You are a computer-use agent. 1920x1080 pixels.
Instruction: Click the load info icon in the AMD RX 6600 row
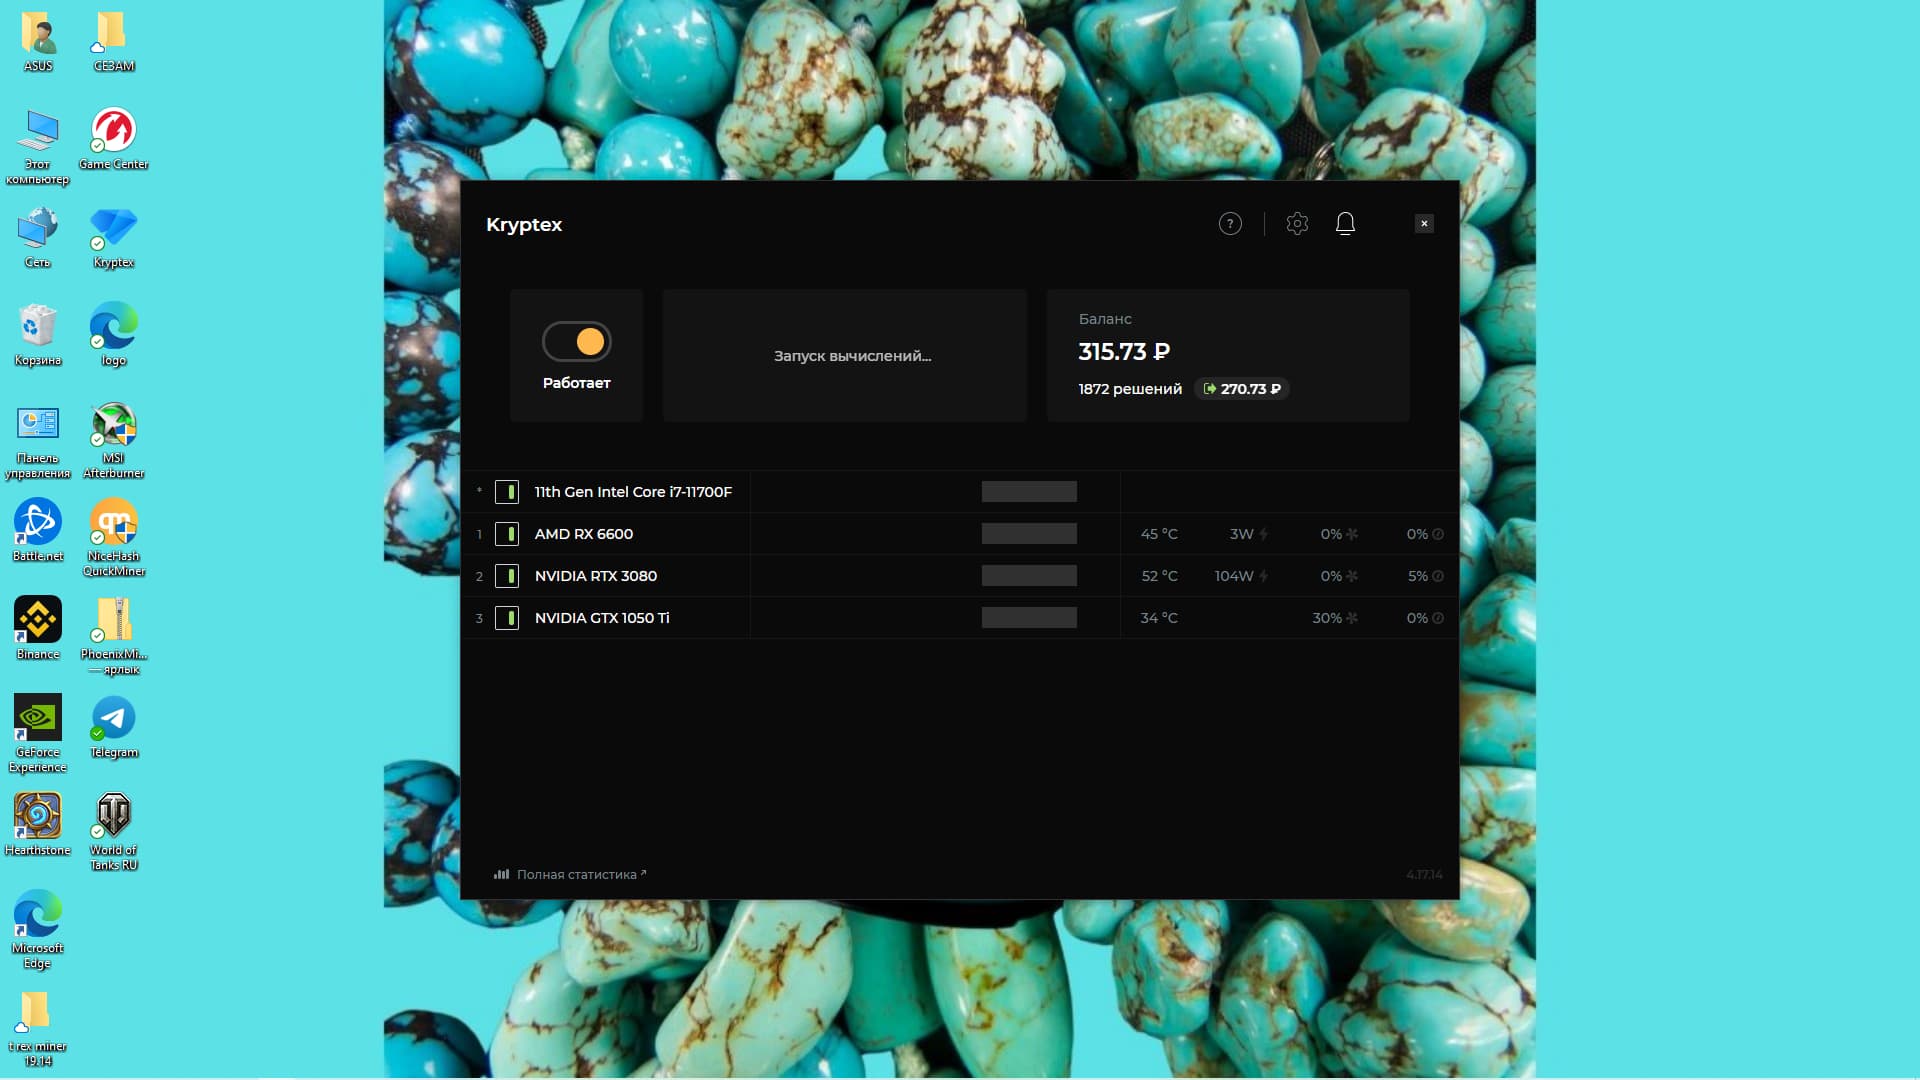1438,534
